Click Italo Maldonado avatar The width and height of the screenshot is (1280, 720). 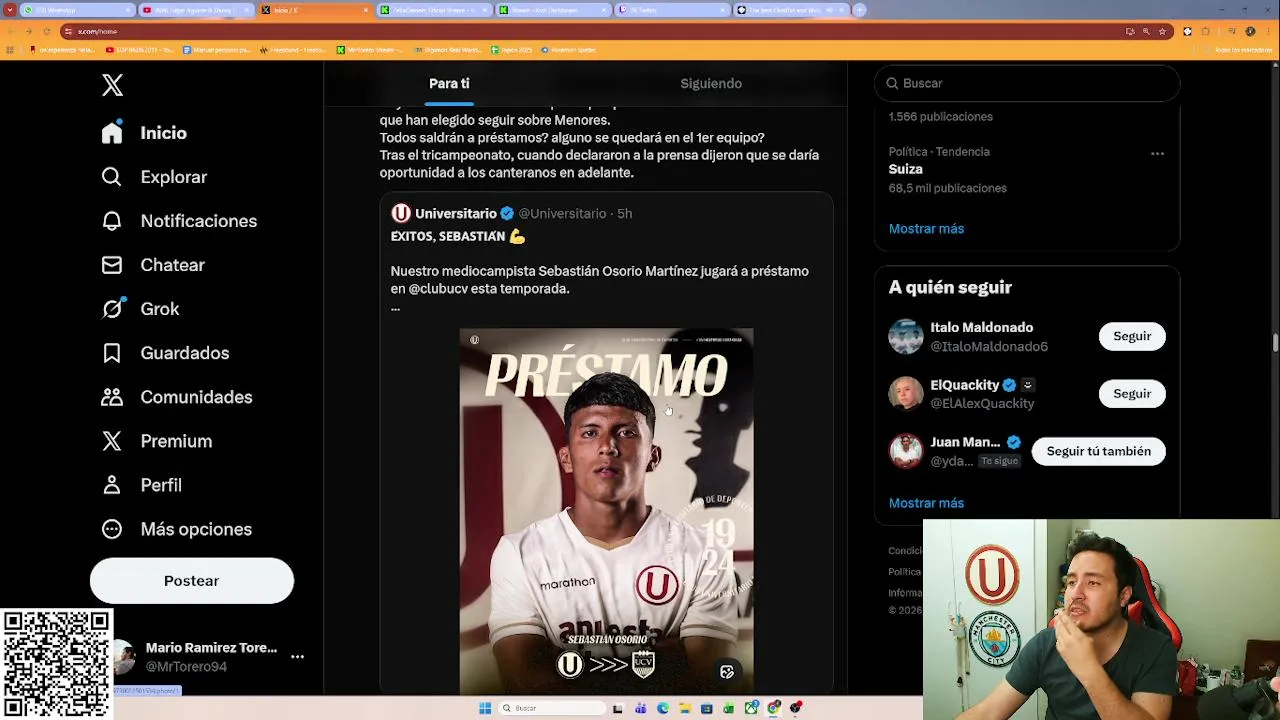906,336
